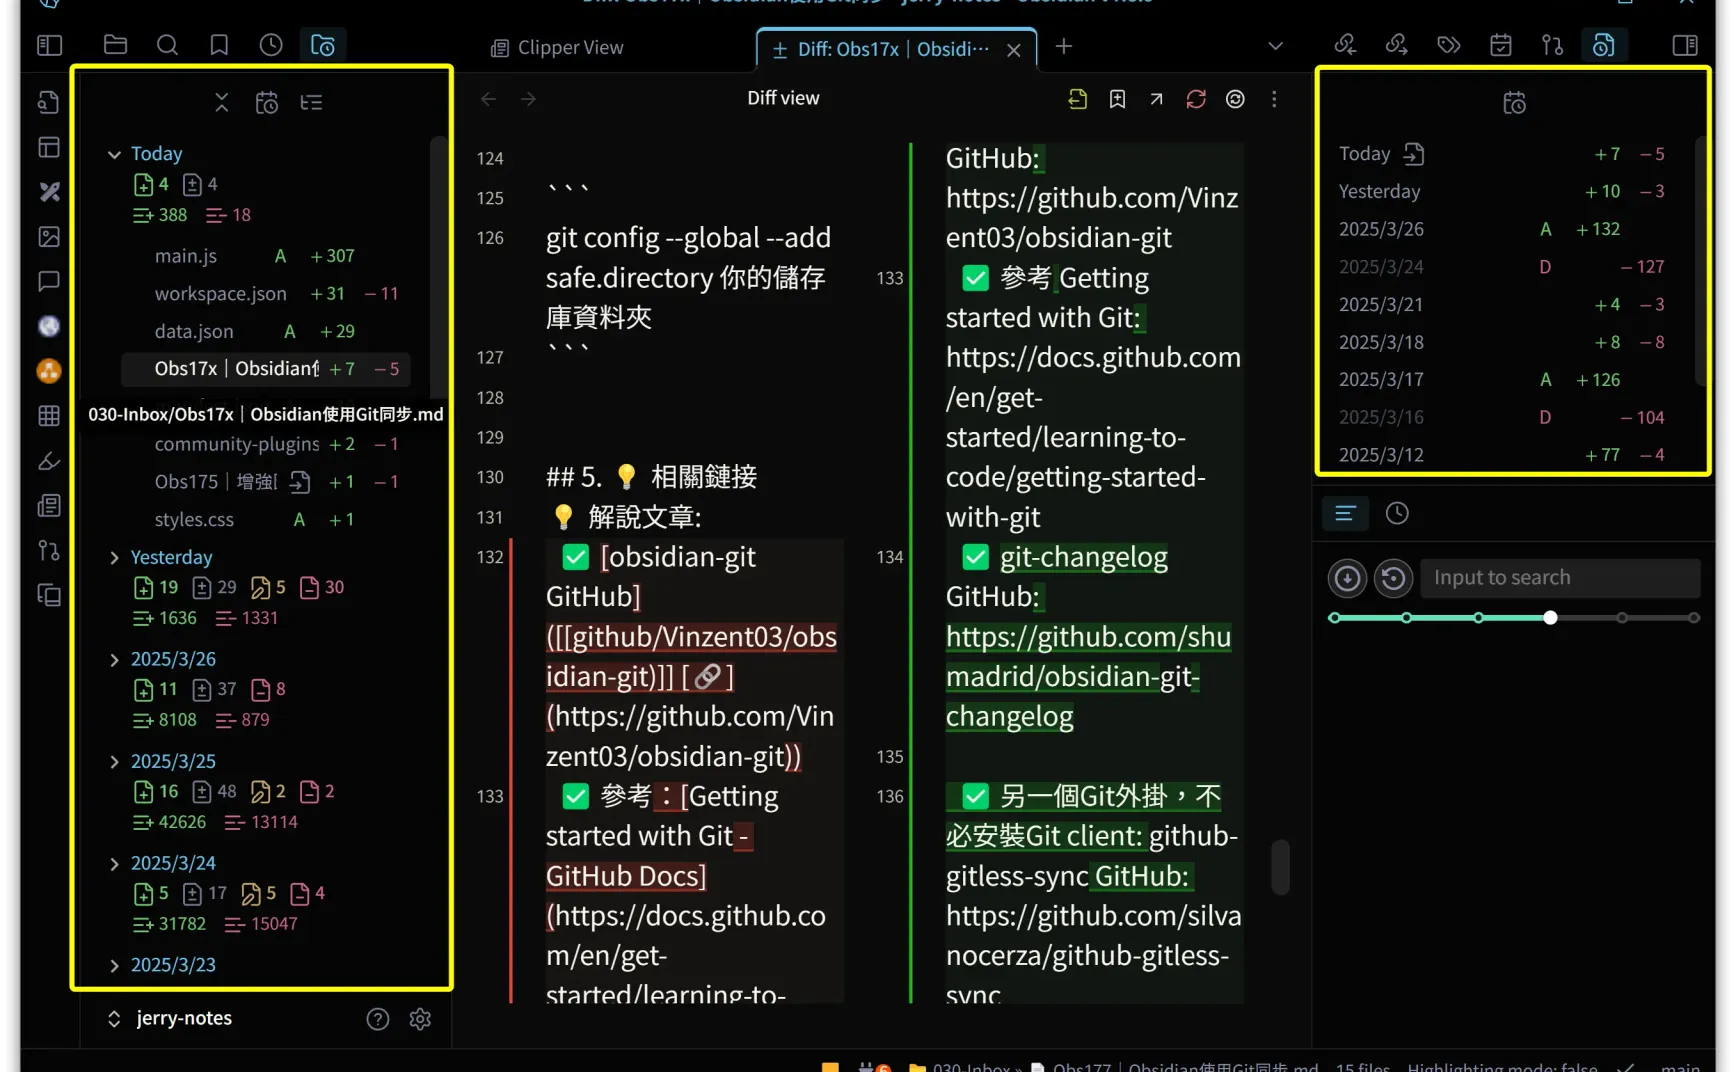
Task: Click the history restore circle button beside search
Action: [x=1393, y=578]
